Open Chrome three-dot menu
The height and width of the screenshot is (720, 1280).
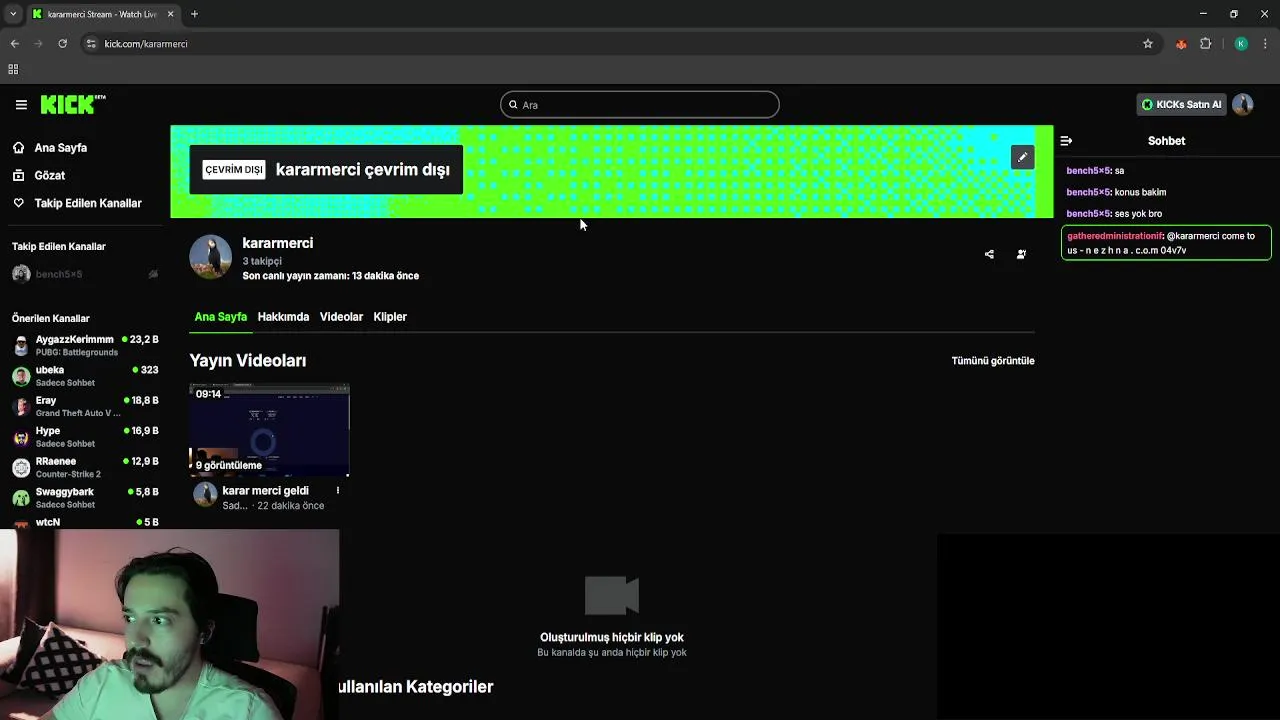[1266, 44]
